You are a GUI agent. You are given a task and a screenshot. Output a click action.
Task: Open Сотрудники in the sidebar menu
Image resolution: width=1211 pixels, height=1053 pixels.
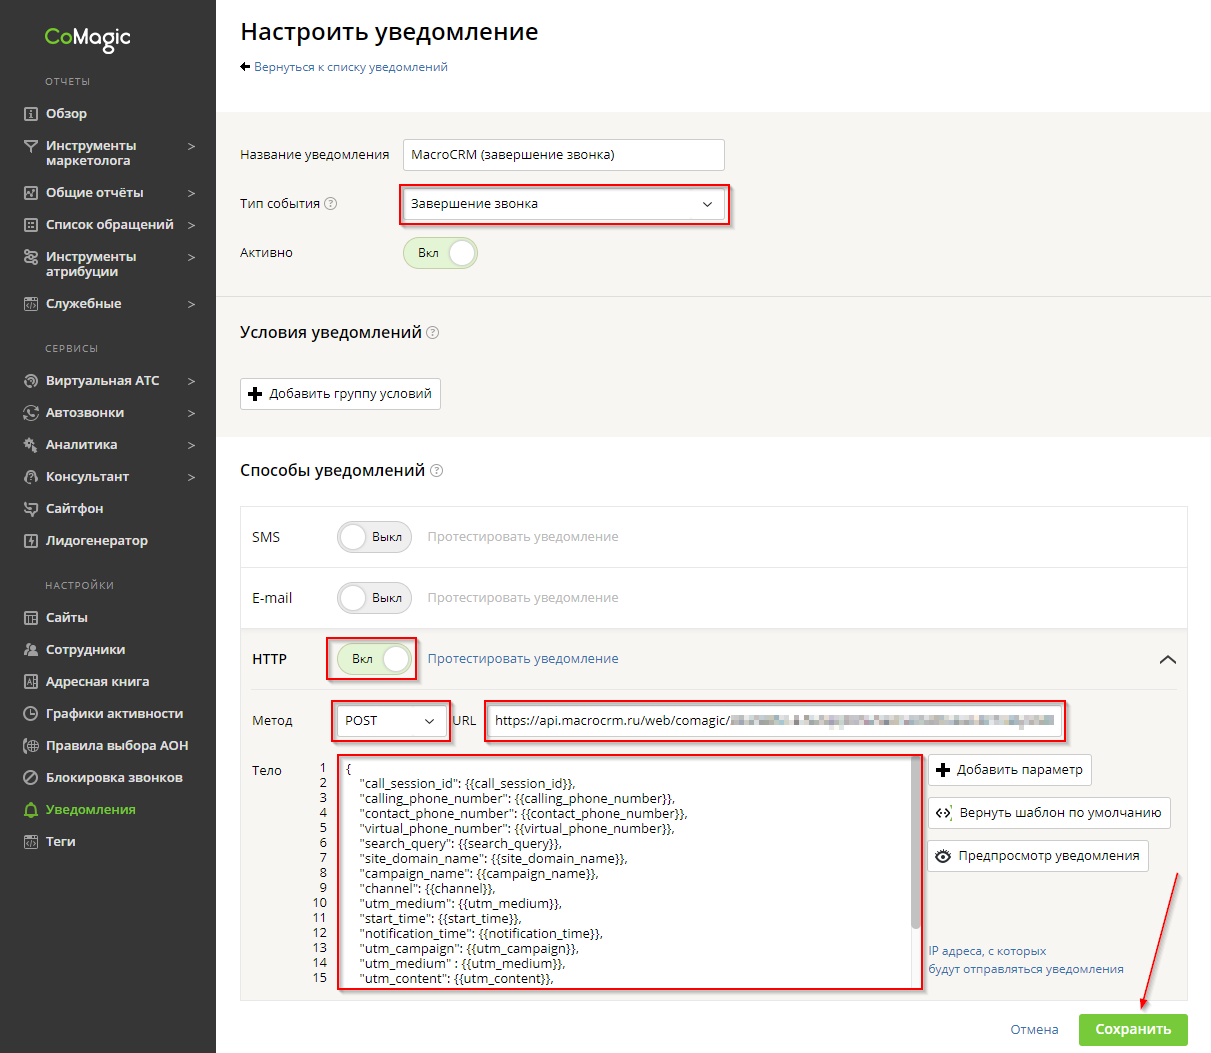pos(85,650)
